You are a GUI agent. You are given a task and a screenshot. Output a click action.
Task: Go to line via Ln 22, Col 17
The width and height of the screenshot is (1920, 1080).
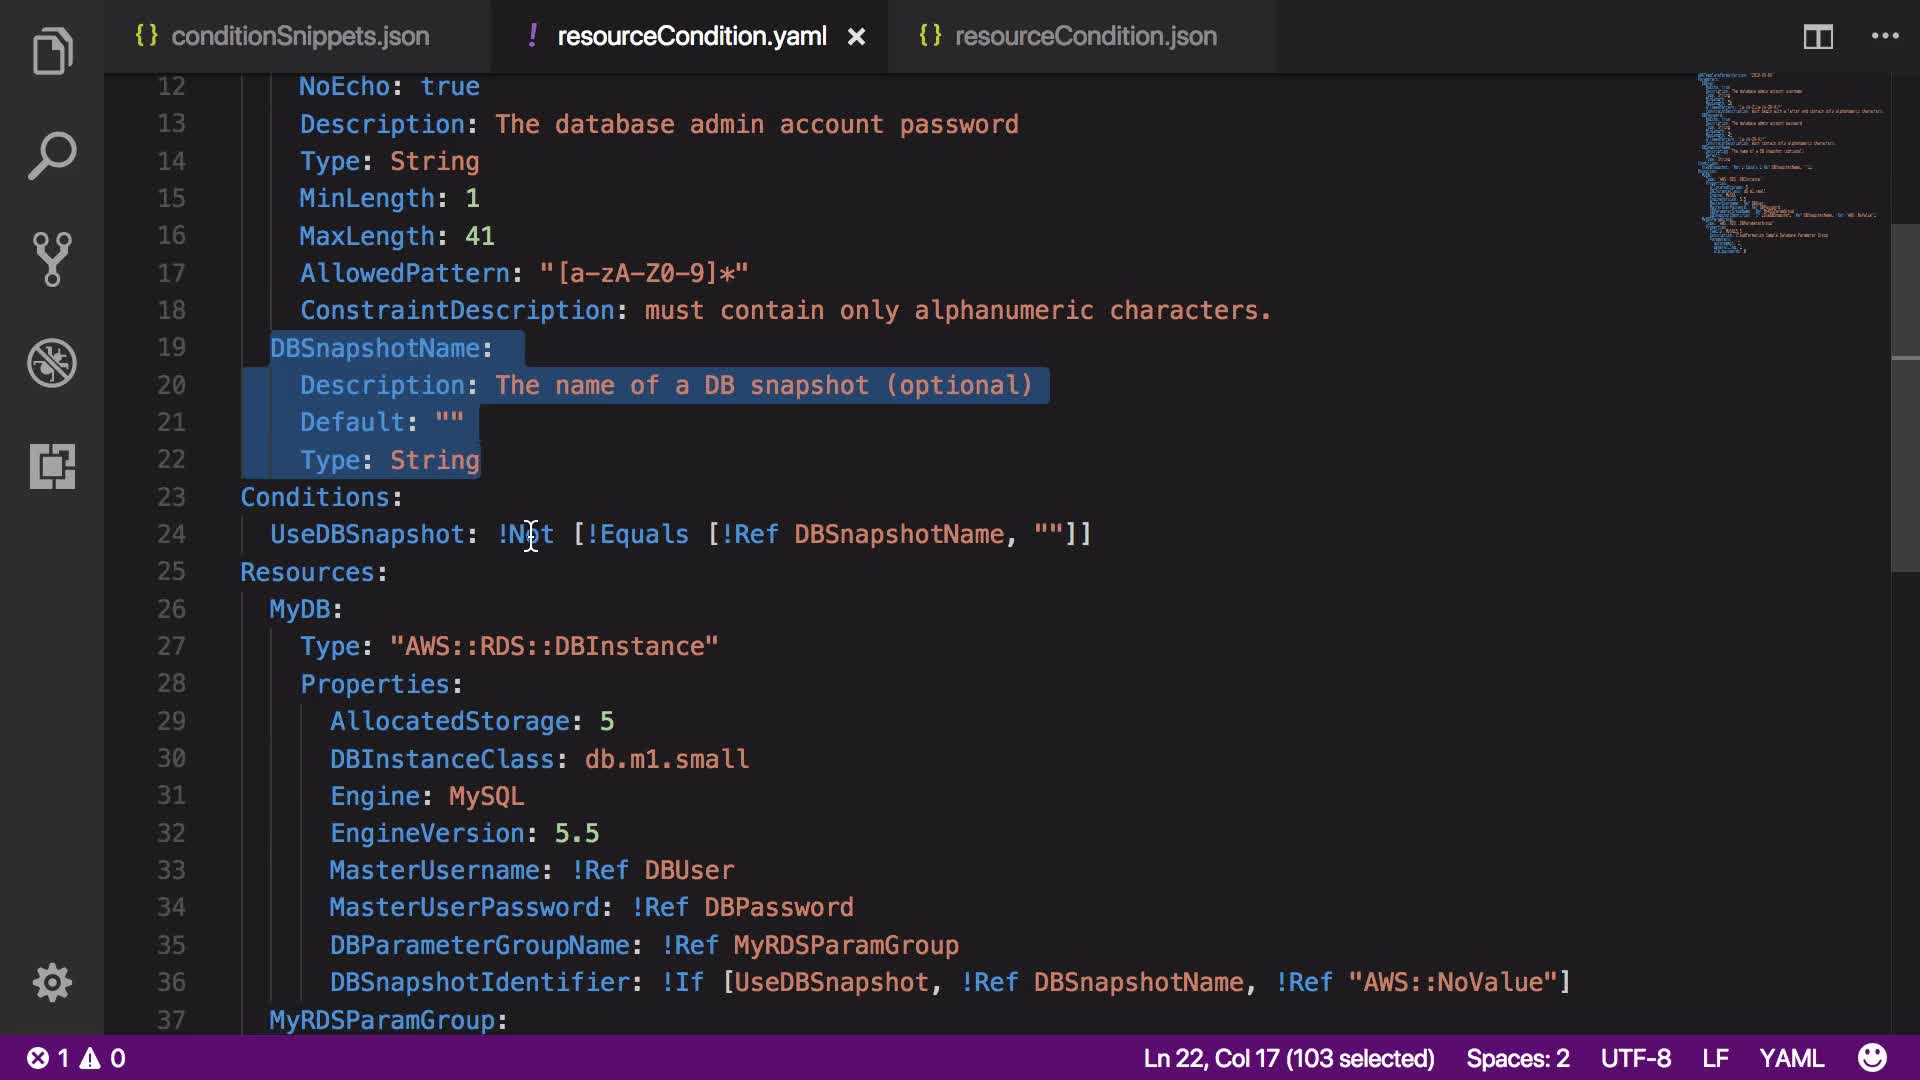coord(1288,1058)
